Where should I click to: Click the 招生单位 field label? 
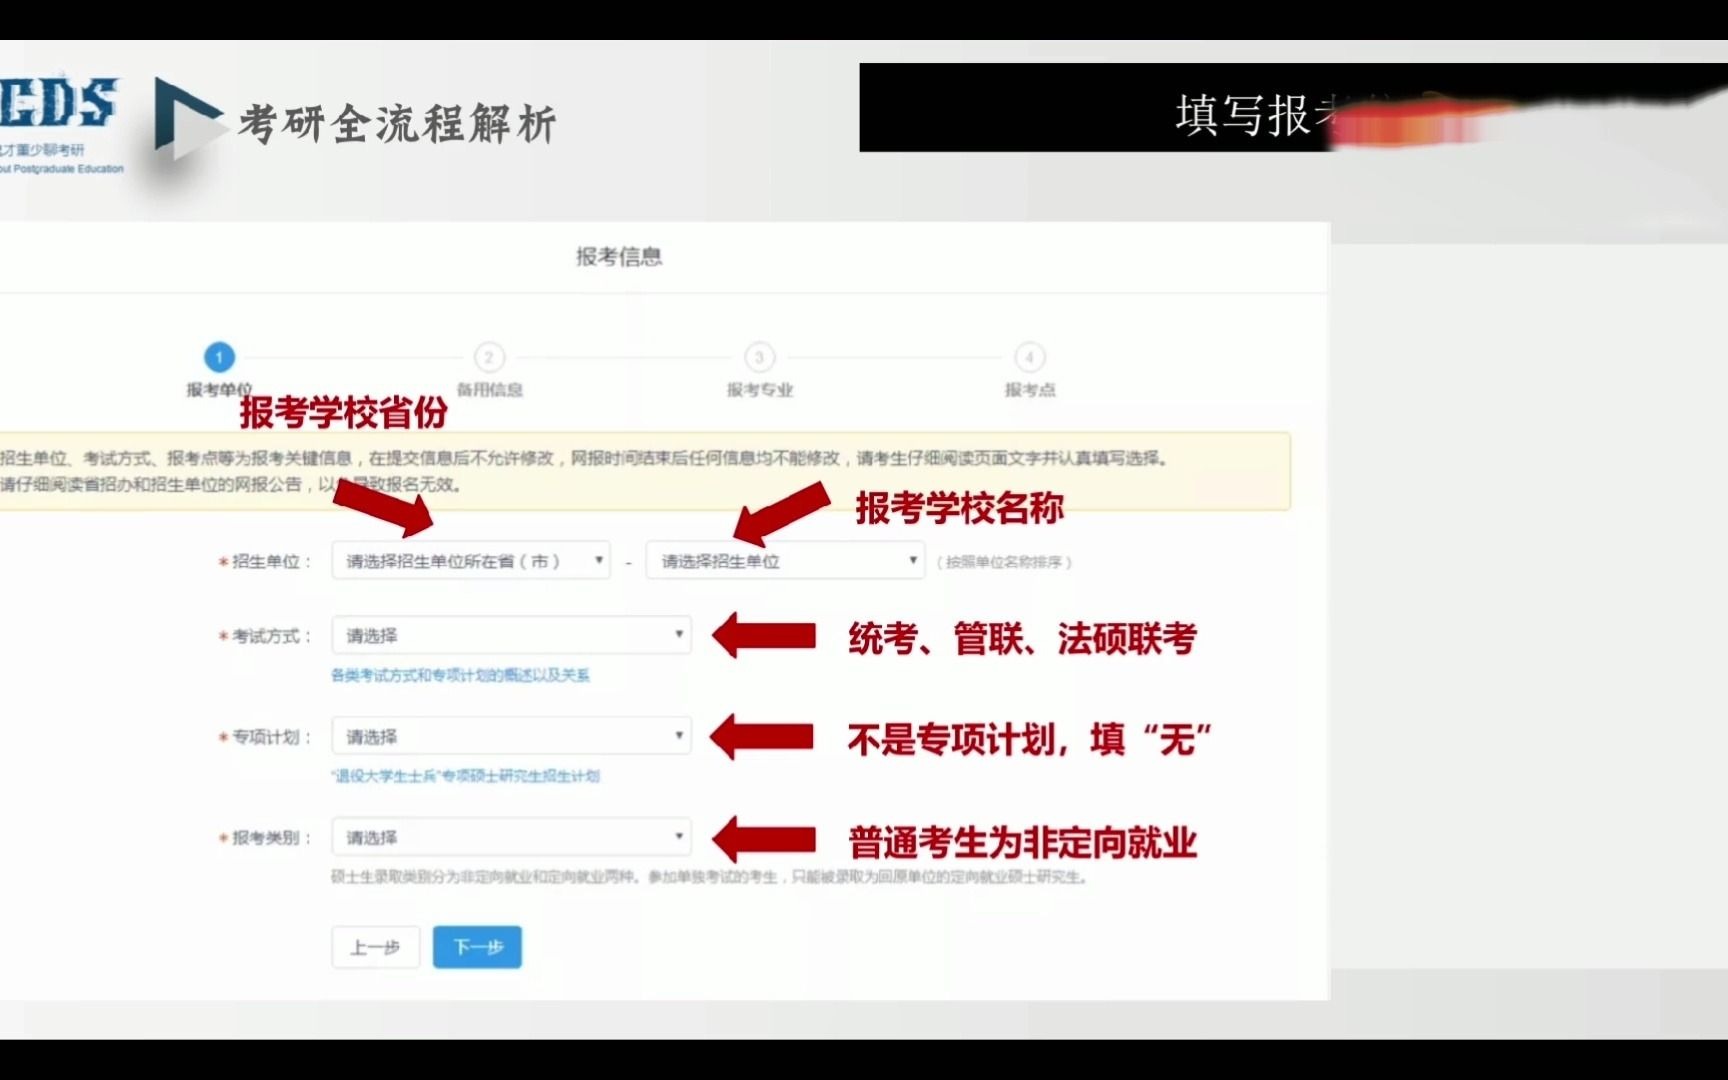point(265,562)
